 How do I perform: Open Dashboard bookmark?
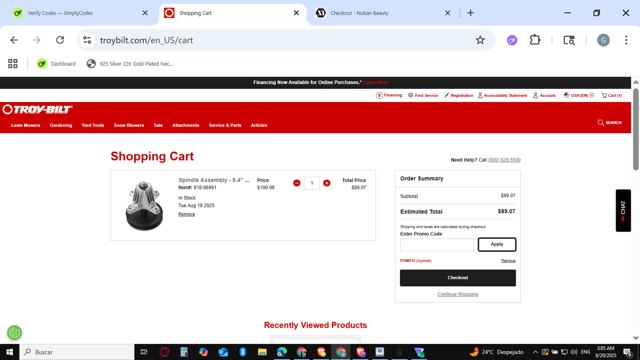pyautogui.click(x=56, y=64)
